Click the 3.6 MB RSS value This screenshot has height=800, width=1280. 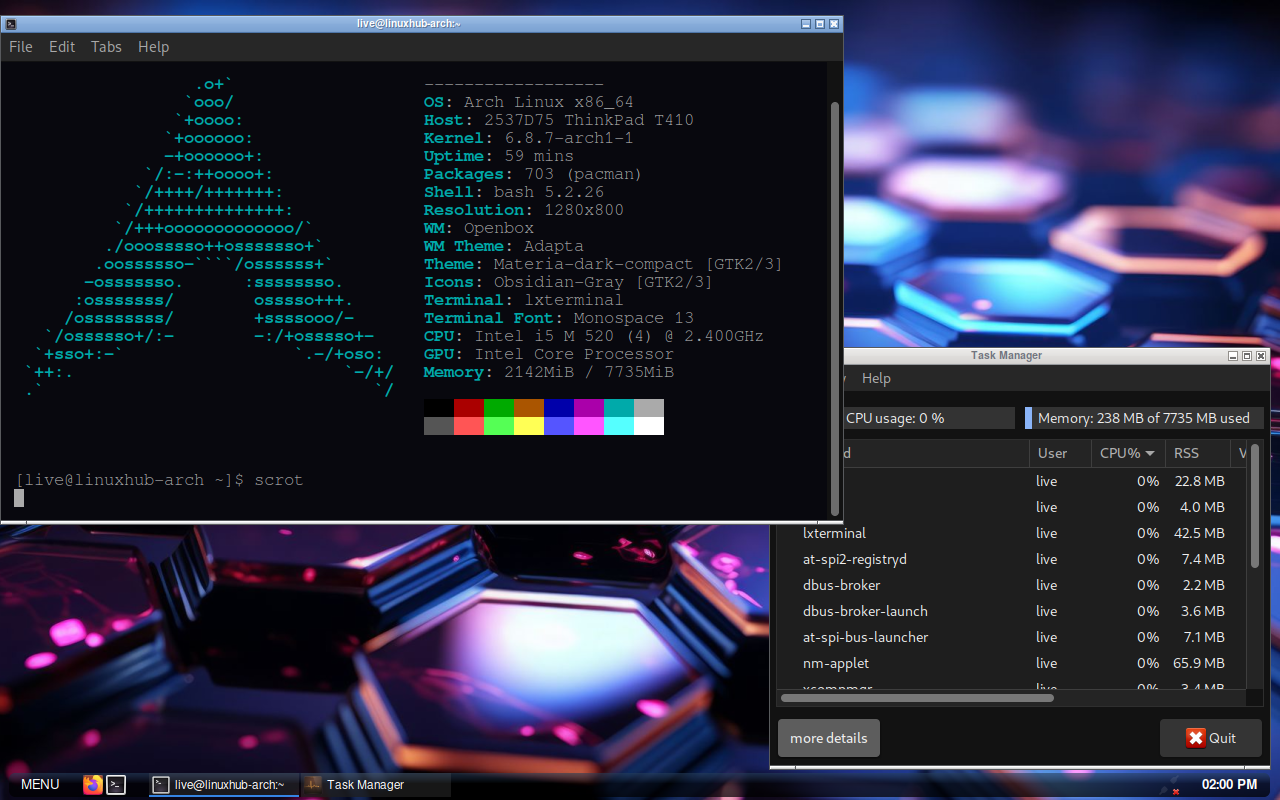[x=1203, y=611]
